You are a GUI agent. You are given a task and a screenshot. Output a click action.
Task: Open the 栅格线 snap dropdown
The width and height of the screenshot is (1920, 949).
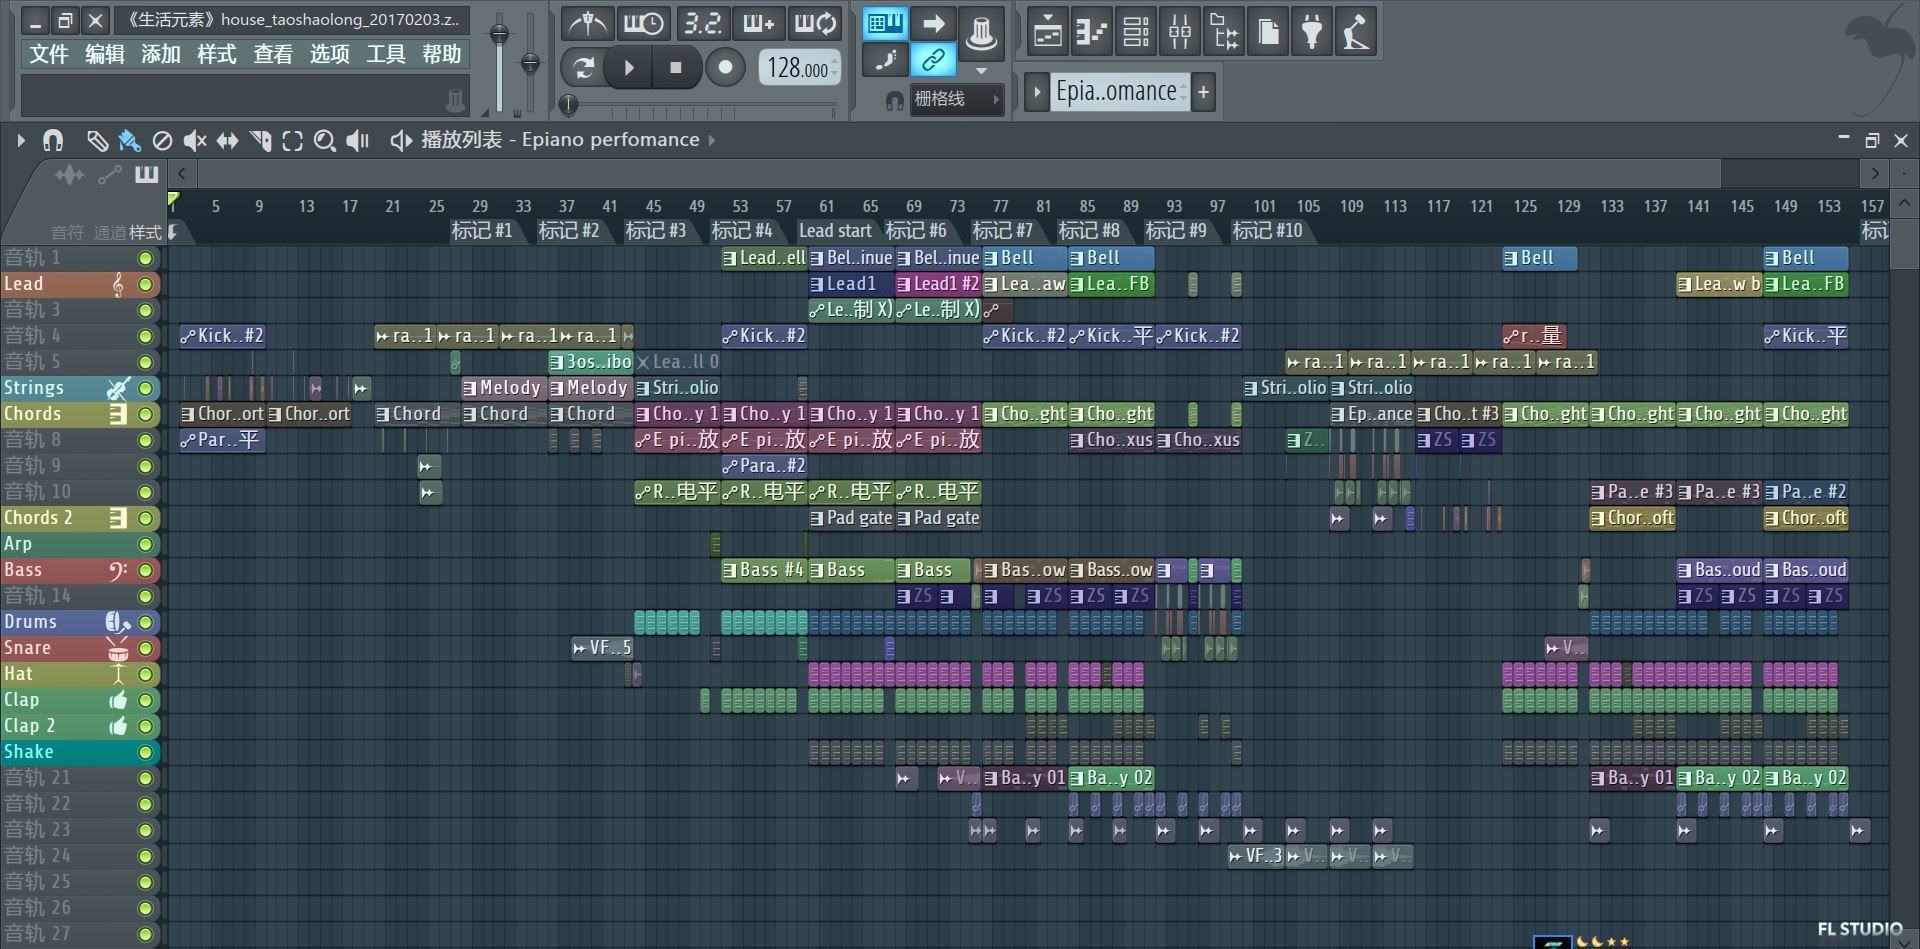click(x=957, y=99)
